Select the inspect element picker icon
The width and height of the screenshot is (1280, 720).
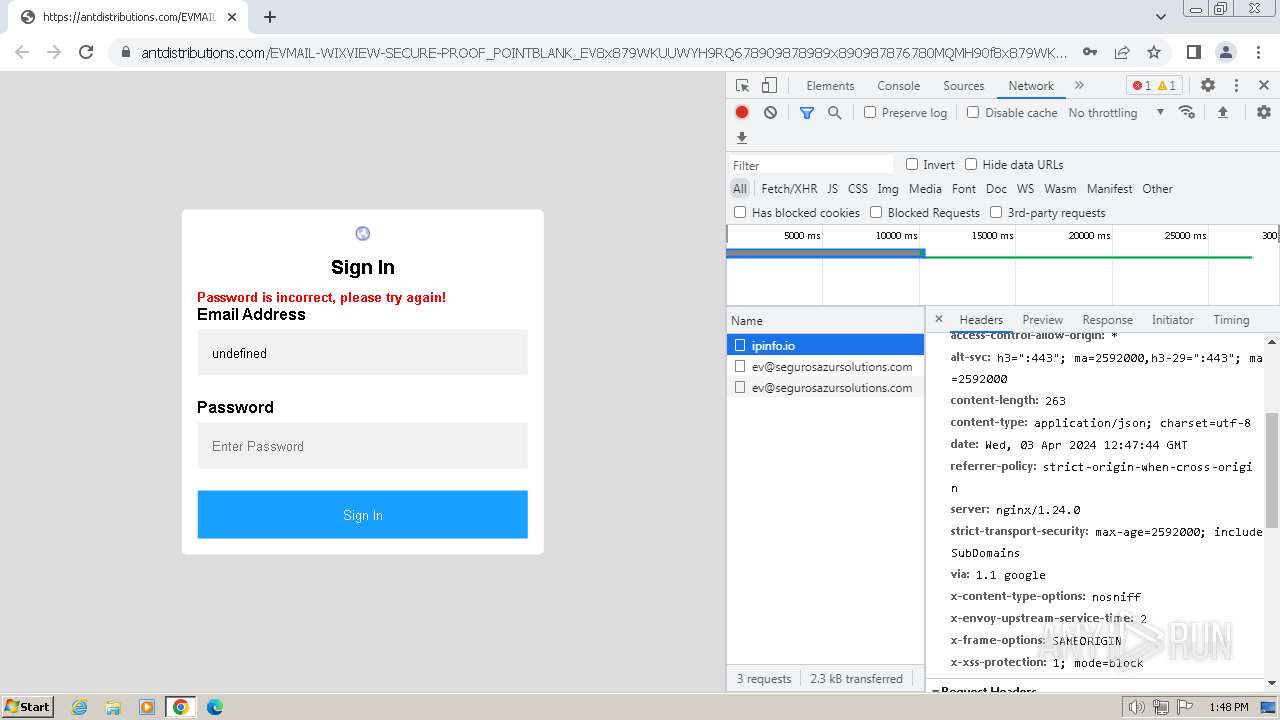pyautogui.click(x=742, y=86)
